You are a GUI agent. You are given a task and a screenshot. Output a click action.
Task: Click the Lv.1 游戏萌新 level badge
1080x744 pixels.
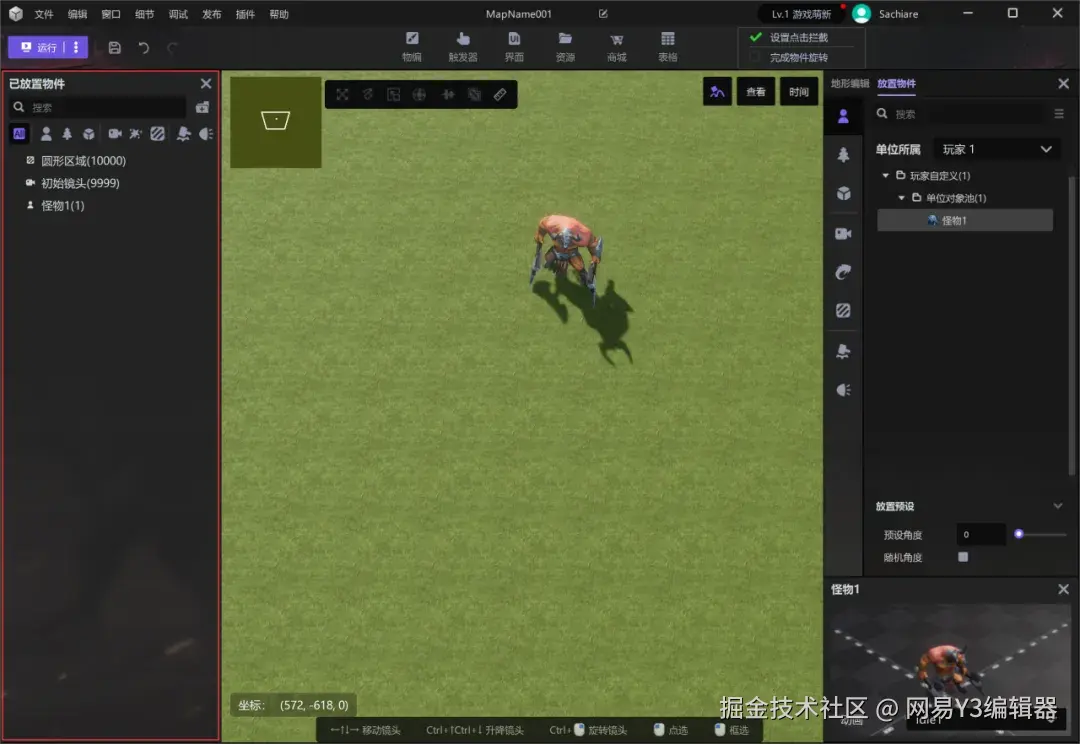pos(800,14)
